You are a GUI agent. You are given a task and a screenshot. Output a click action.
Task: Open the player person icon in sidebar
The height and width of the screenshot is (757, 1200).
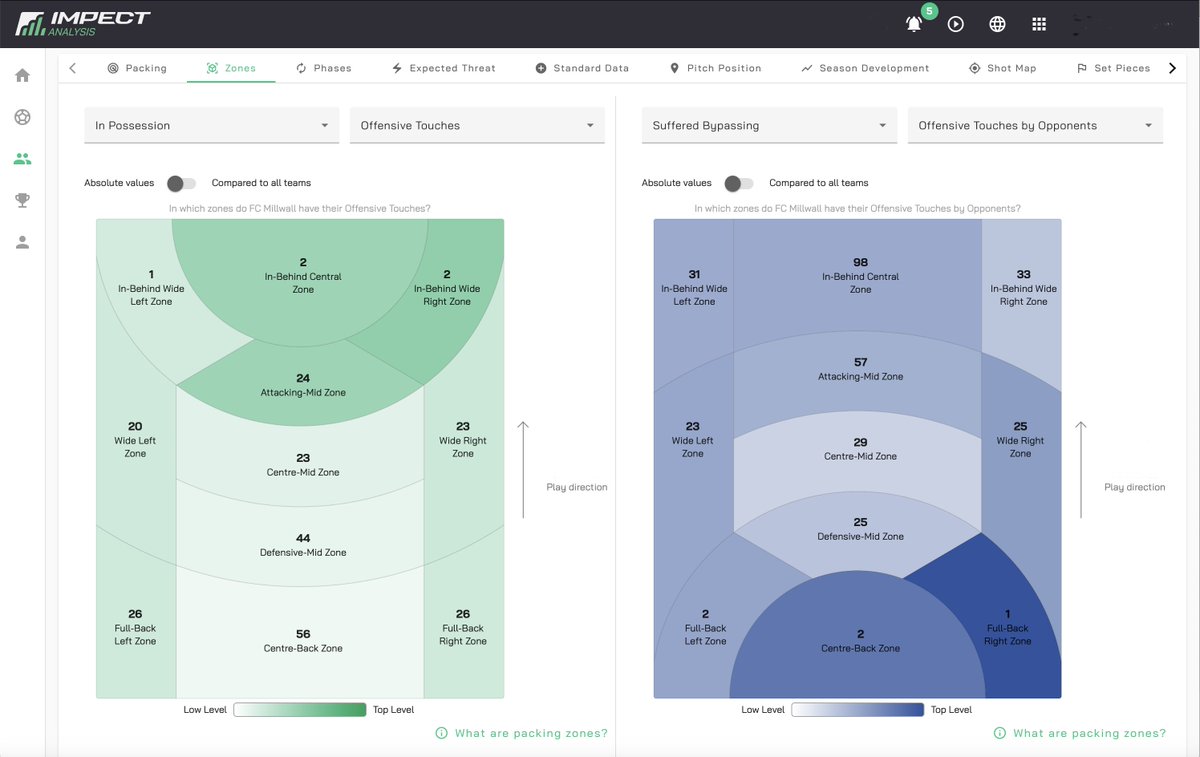click(x=22, y=242)
